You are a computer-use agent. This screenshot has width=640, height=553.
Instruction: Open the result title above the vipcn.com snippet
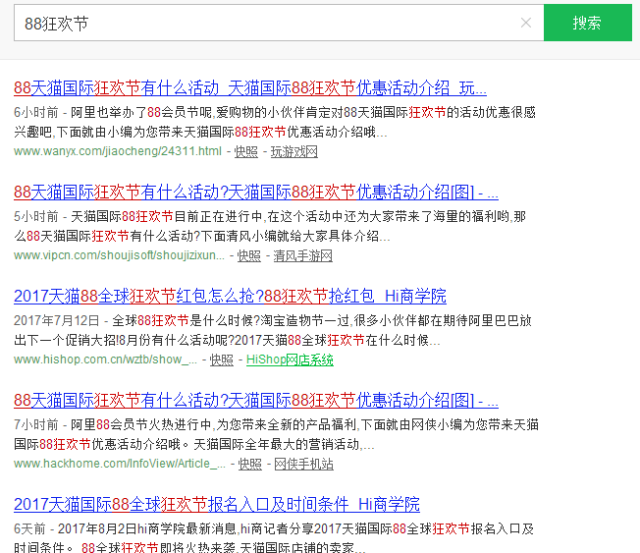click(256, 192)
